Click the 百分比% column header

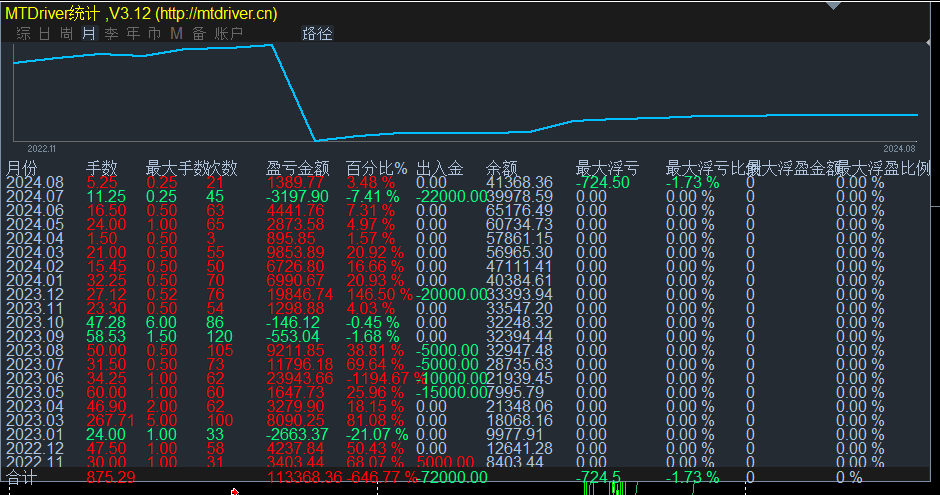point(376,168)
